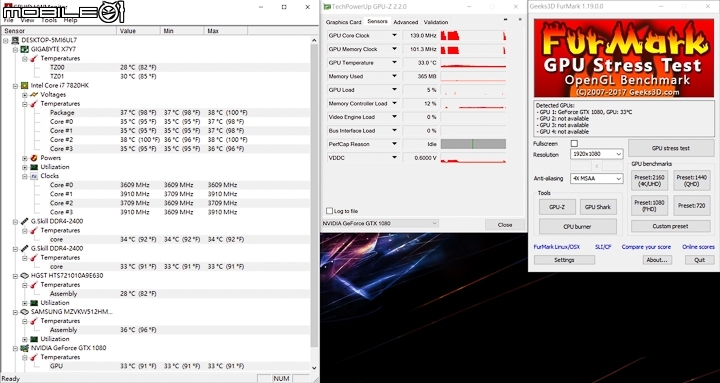
Task: Open the GPU Temperature sensor dropdown
Action: point(394,62)
